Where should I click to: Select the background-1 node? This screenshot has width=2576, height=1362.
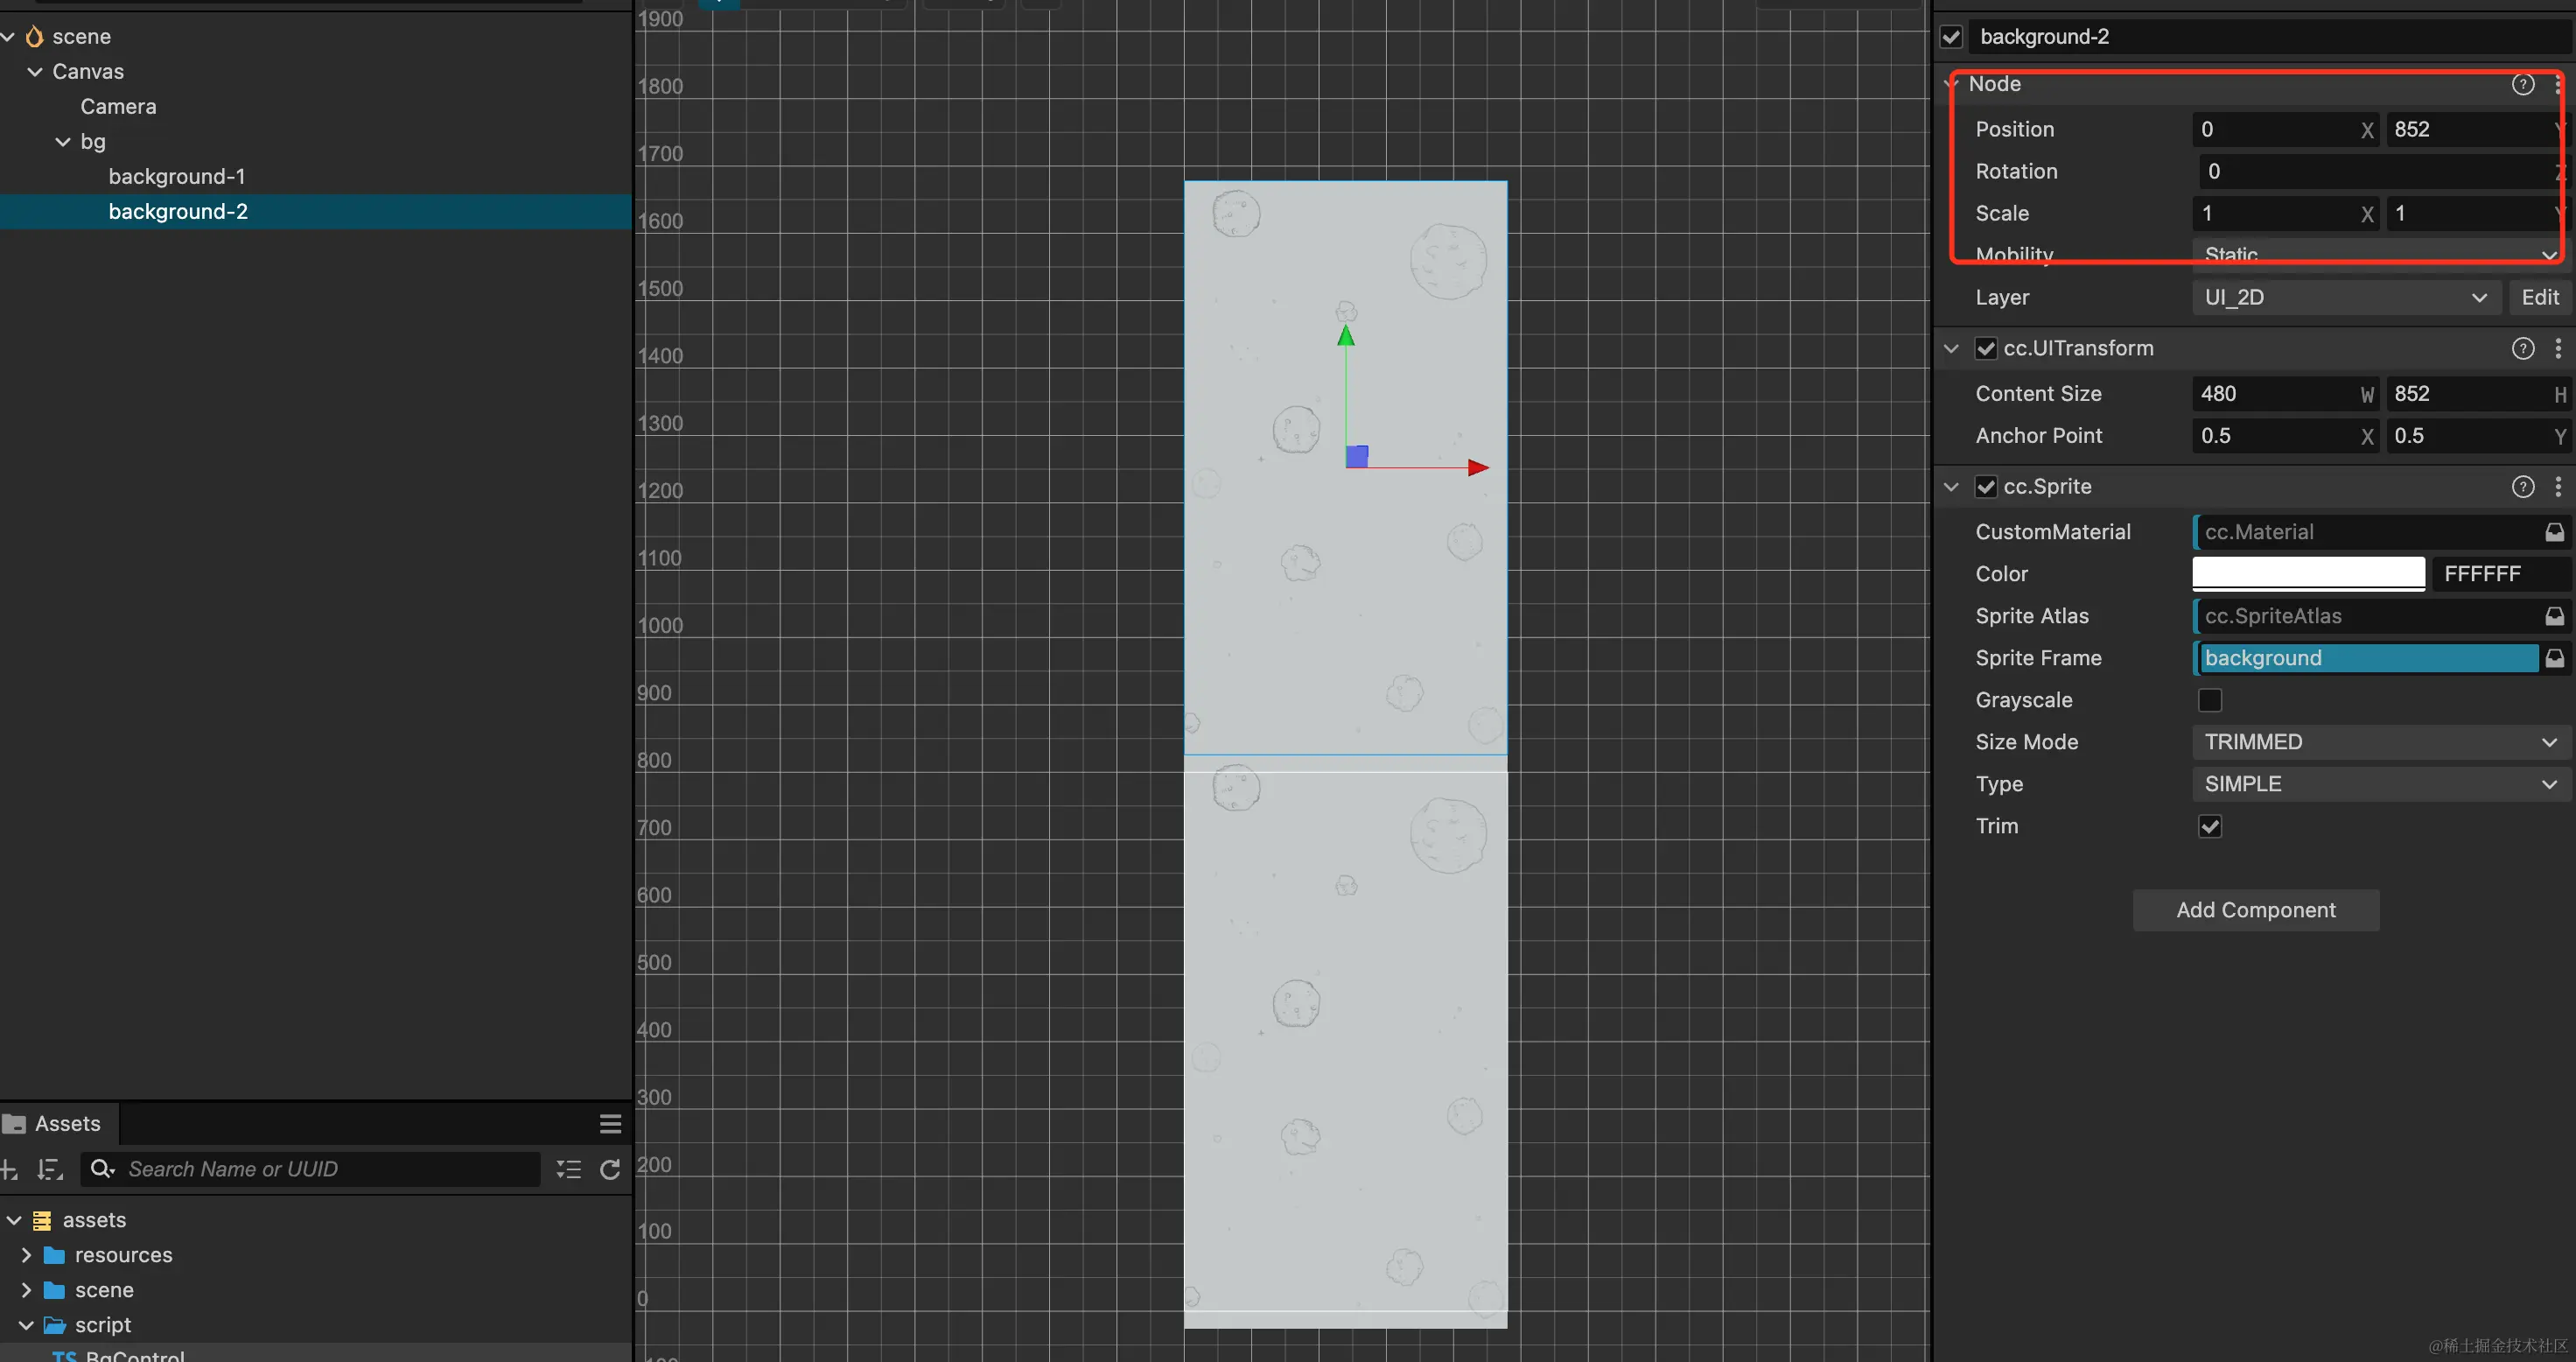pos(177,177)
